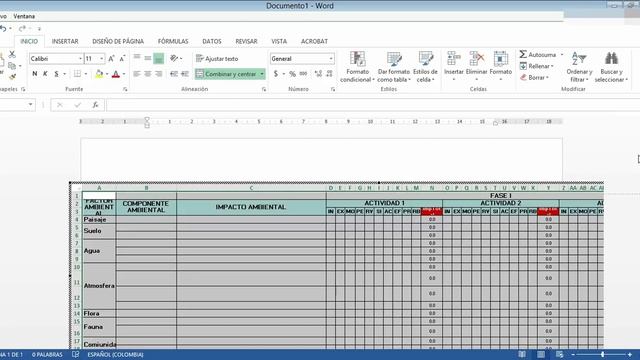The height and width of the screenshot is (360, 640).
Task: Align text to bottom of cell
Action: point(158,58)
